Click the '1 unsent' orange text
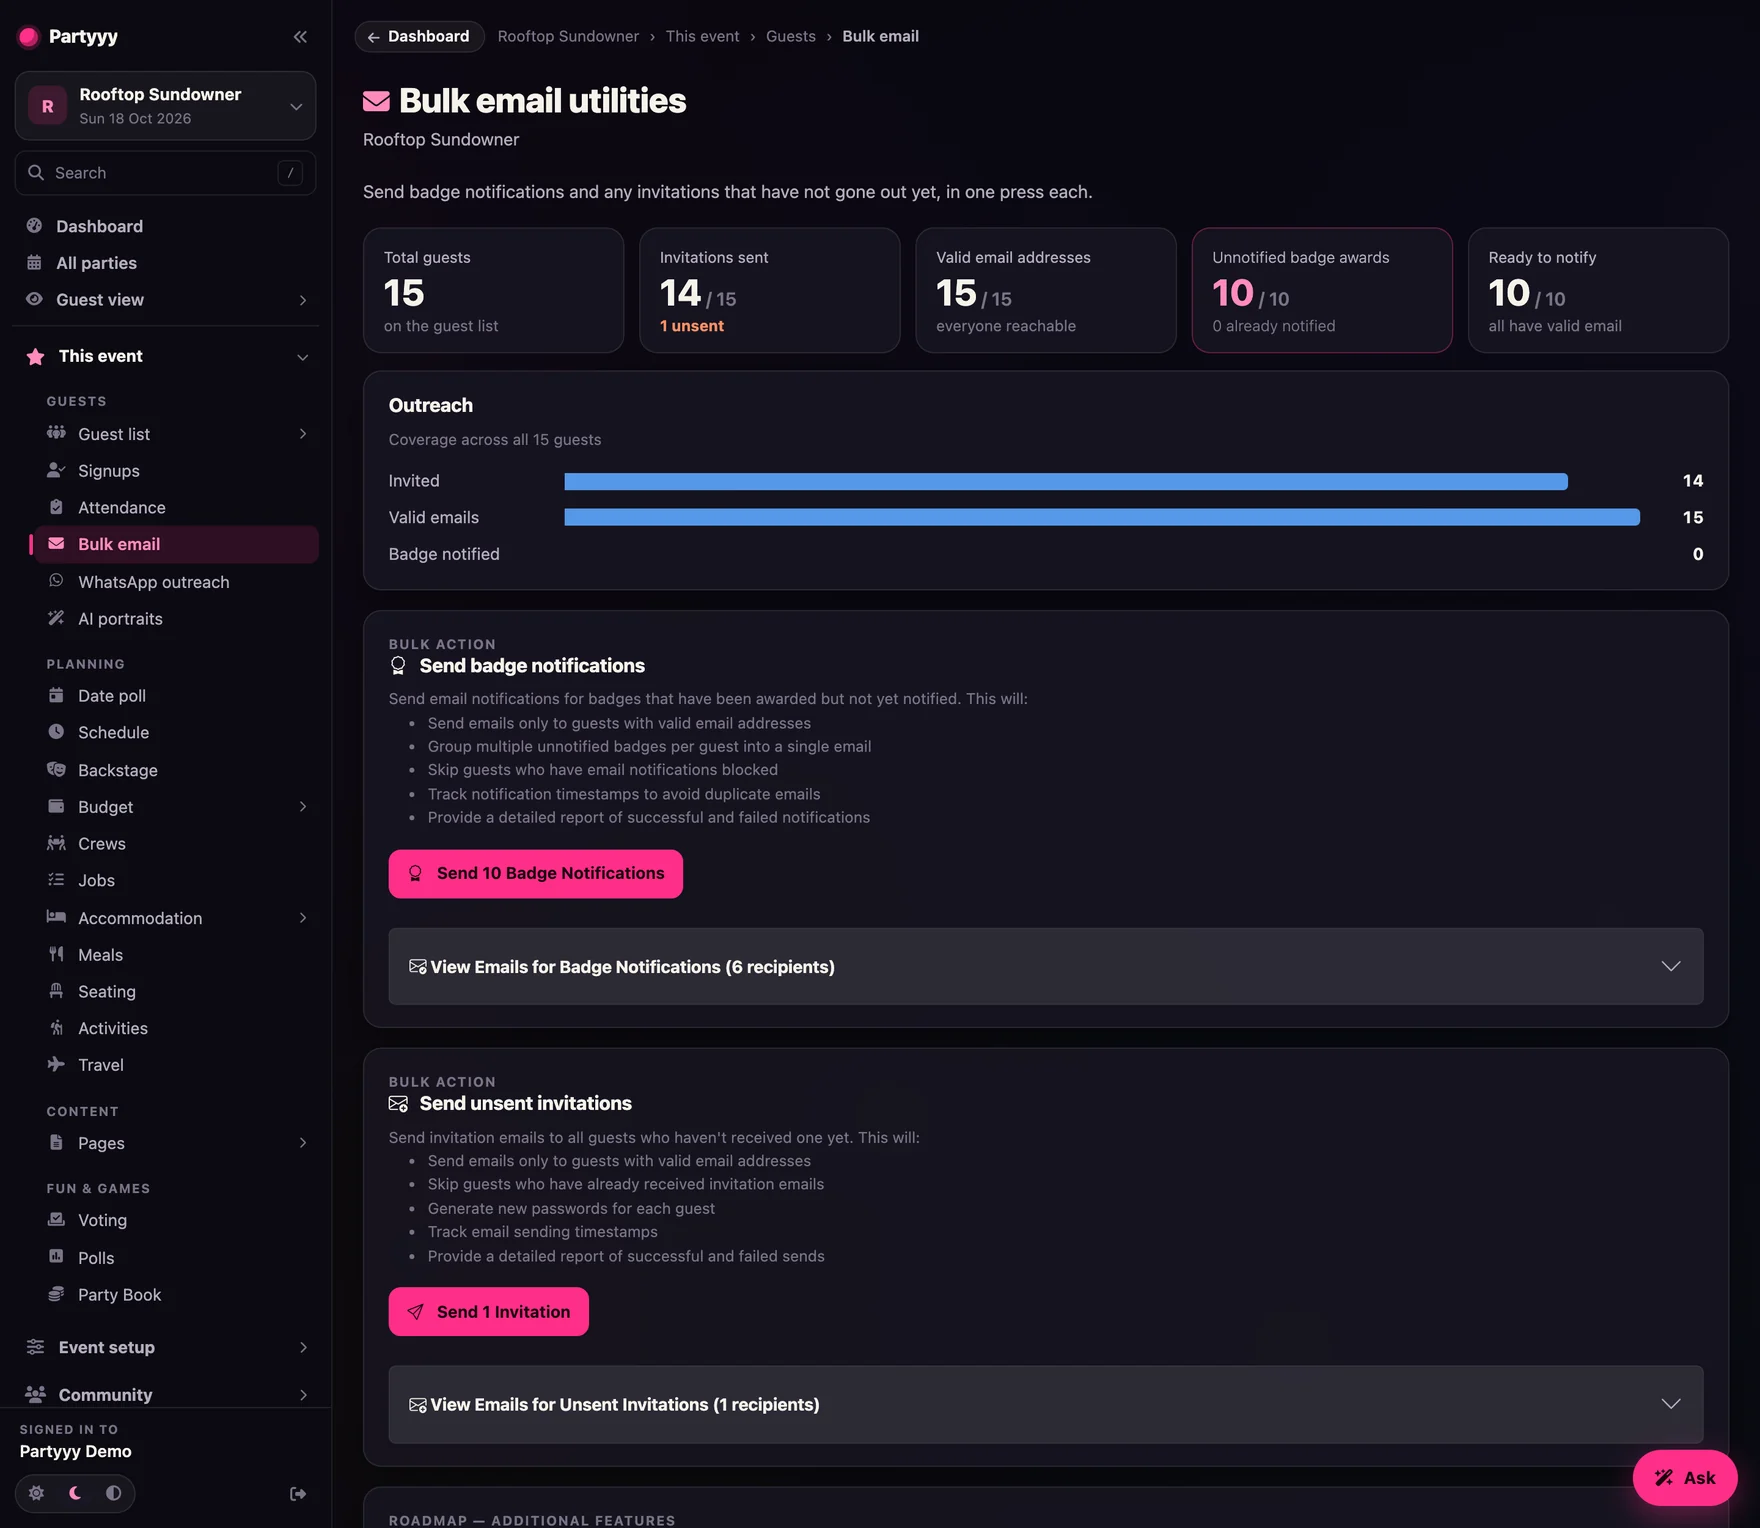Viewport: 1760px width, 1528px height. pyautogui.click(x=692, y=326)
